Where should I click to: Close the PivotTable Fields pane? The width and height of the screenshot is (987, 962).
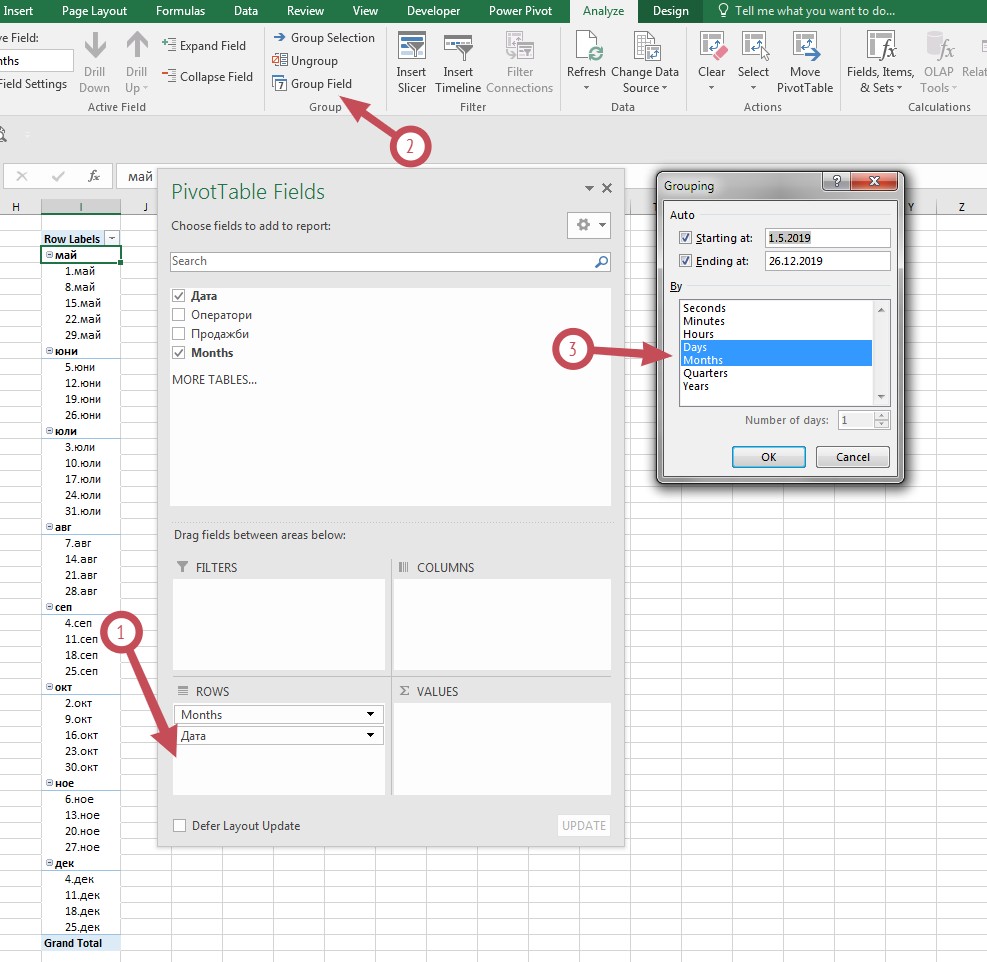click(607, 188)
